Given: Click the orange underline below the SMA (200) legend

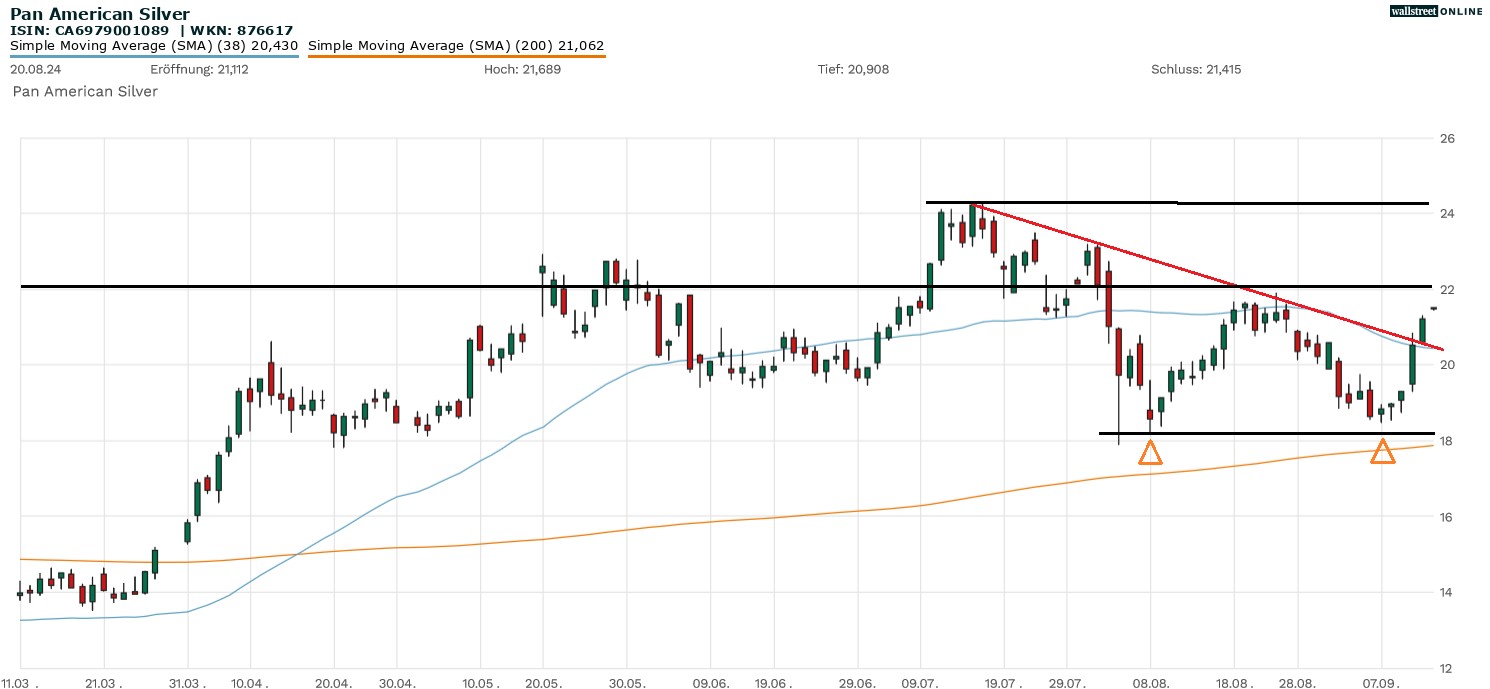Looking at the screenshot, I should click(456, 56).
